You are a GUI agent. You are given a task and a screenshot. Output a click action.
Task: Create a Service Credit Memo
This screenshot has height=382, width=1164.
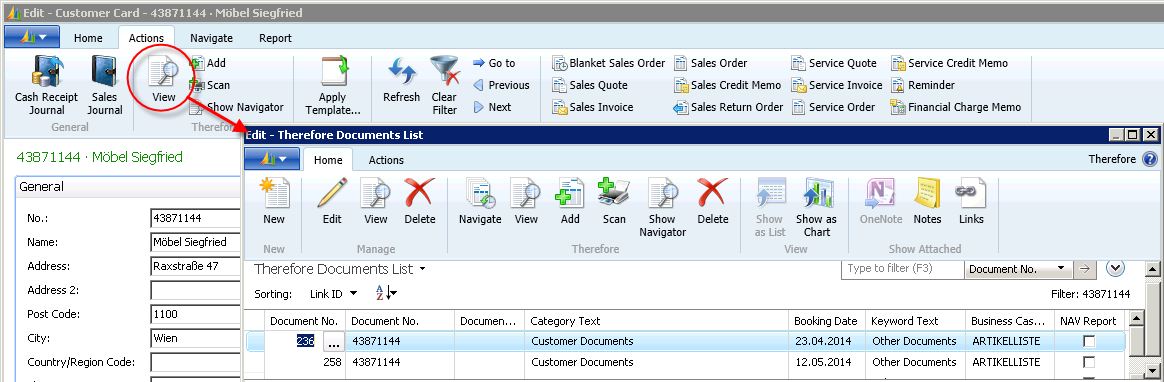tap(949, 63)
